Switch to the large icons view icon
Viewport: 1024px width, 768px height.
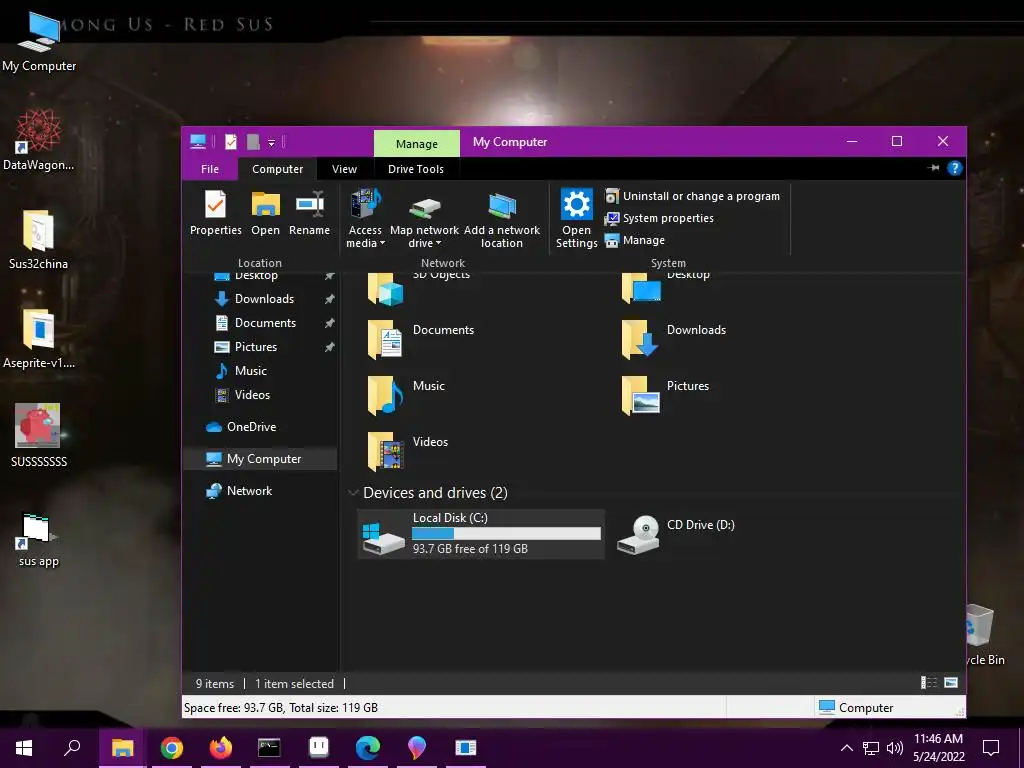tap(951, 682)
